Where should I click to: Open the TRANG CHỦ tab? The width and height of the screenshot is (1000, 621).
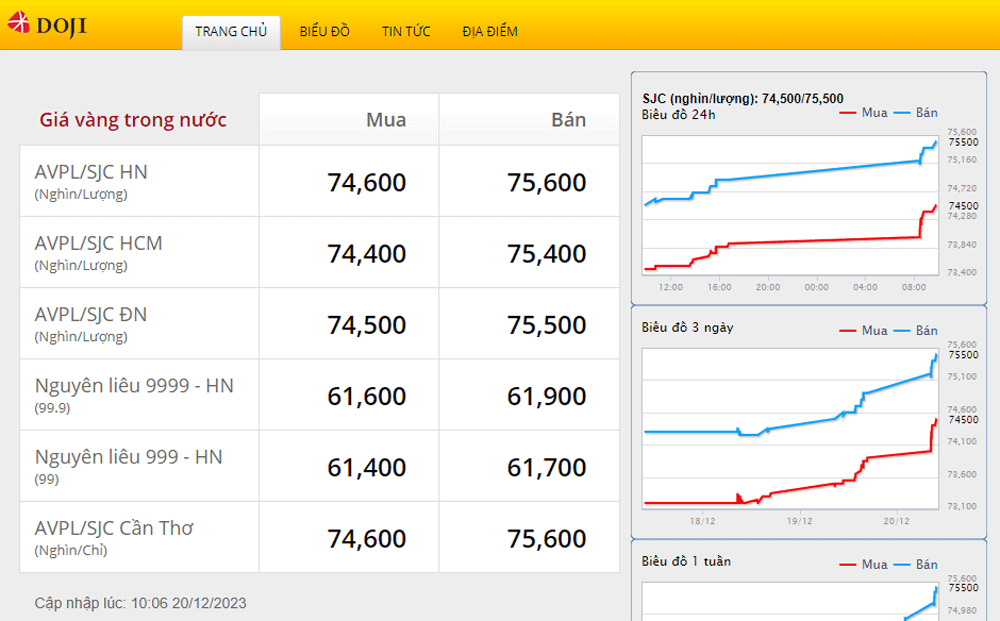231,32
